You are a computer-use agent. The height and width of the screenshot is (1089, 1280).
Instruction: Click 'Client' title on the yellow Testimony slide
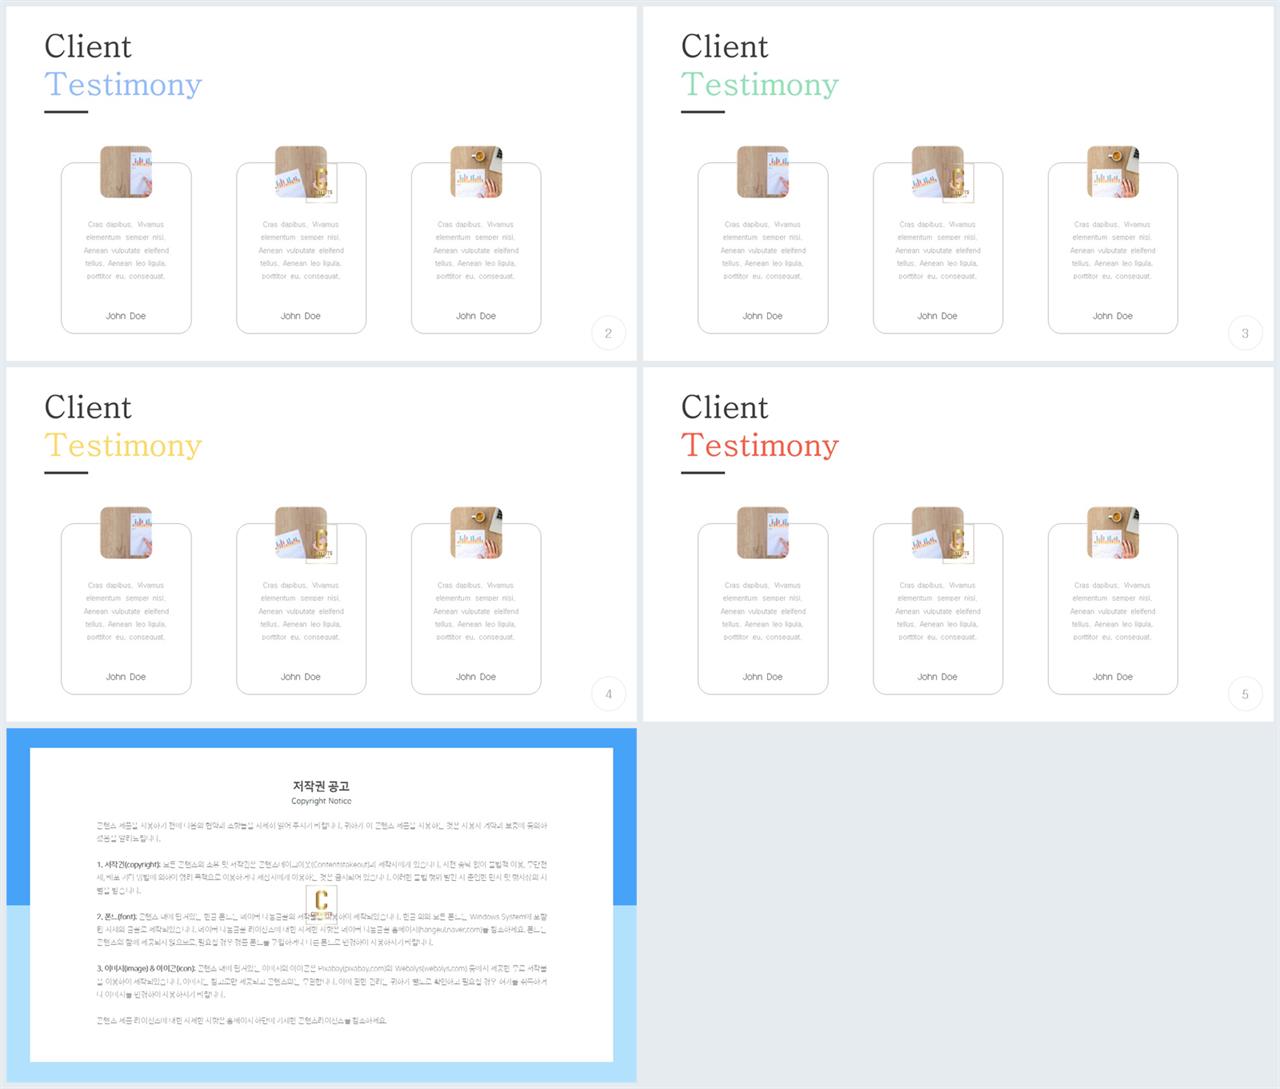(88, 407)
